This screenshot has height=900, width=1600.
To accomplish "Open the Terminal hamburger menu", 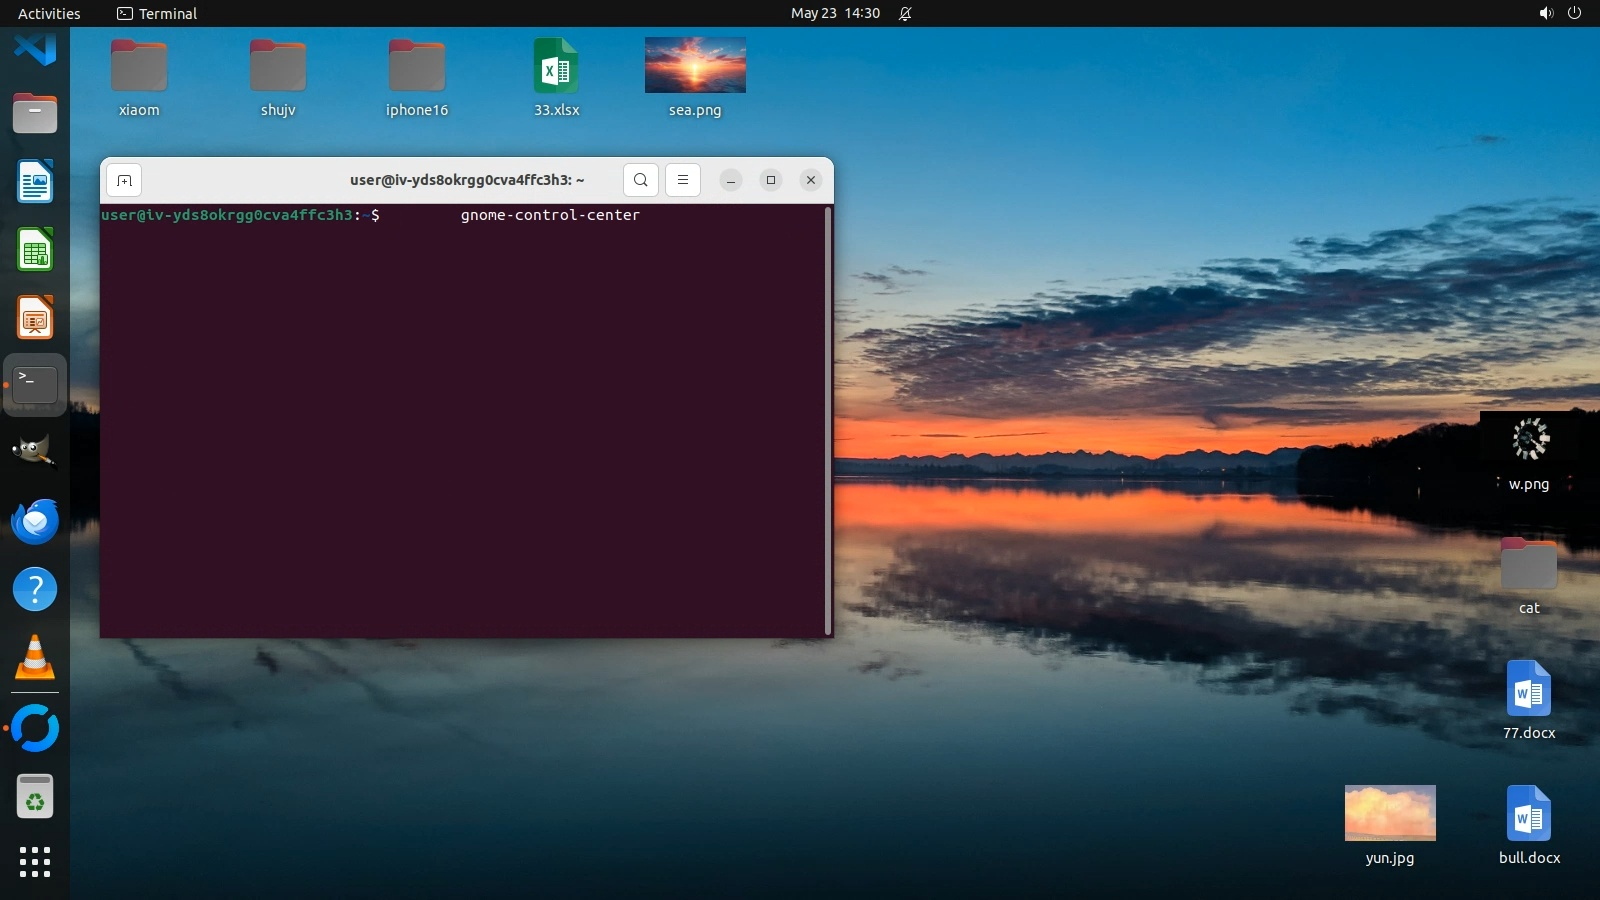I will [x=683, y=180].
